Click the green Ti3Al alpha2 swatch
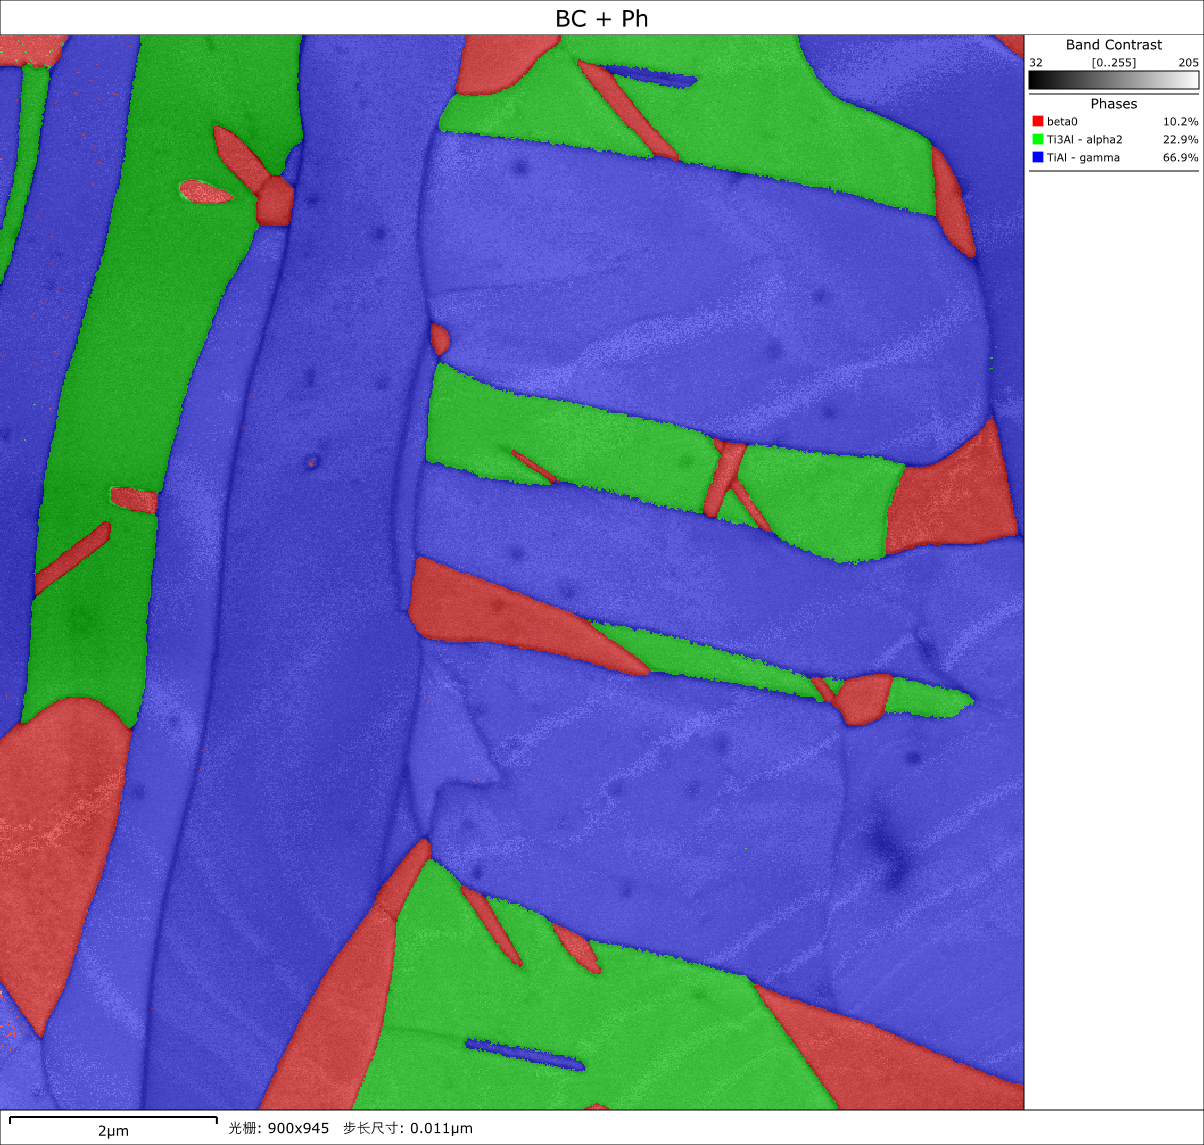 [x=1037, y=140]
